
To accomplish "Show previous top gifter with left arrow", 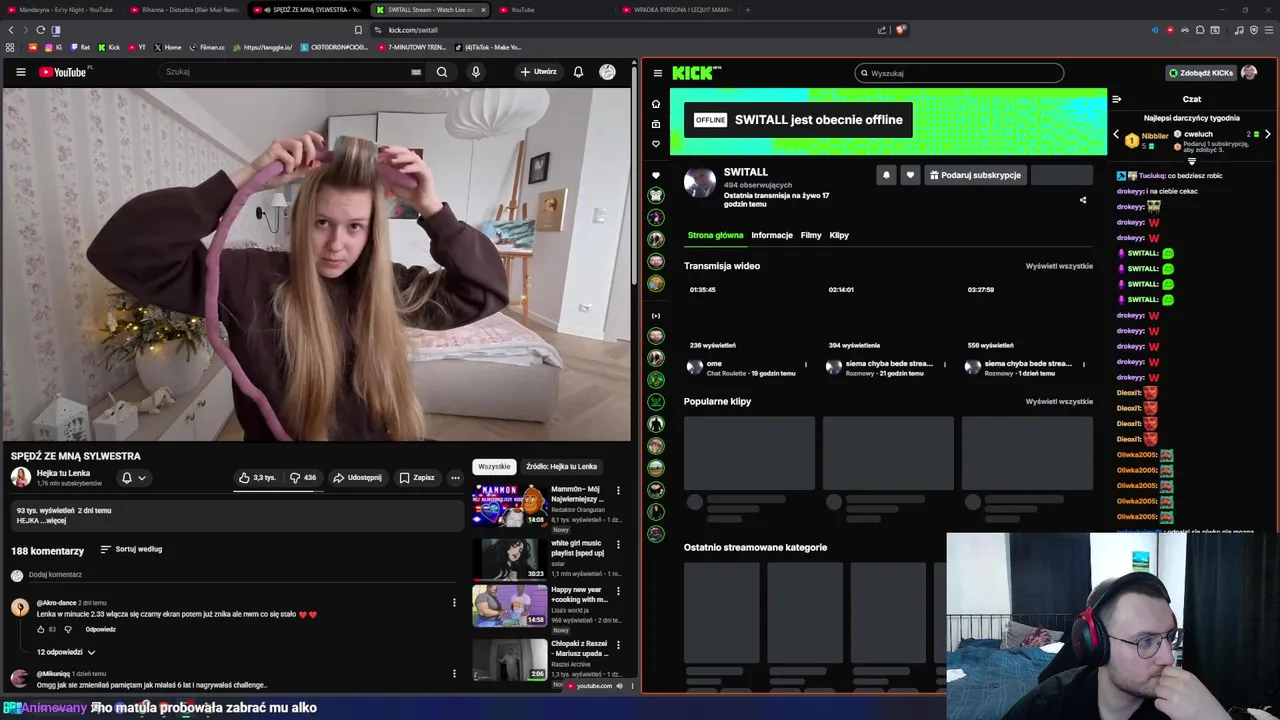I will click(1117, 134).
